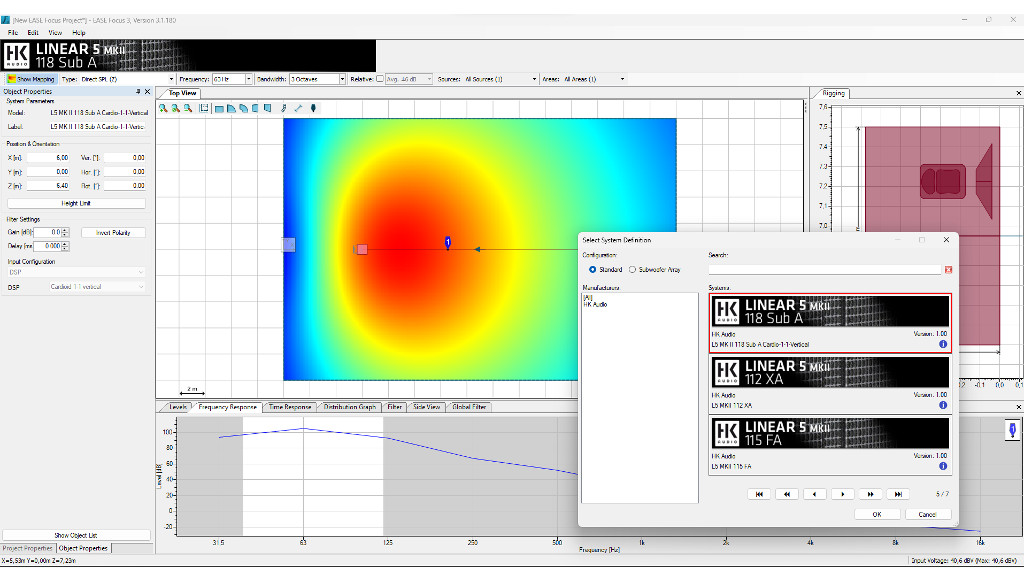Confirm dialog with OK button
This screenshot has height=577, width=1024.
click(876, 514)
